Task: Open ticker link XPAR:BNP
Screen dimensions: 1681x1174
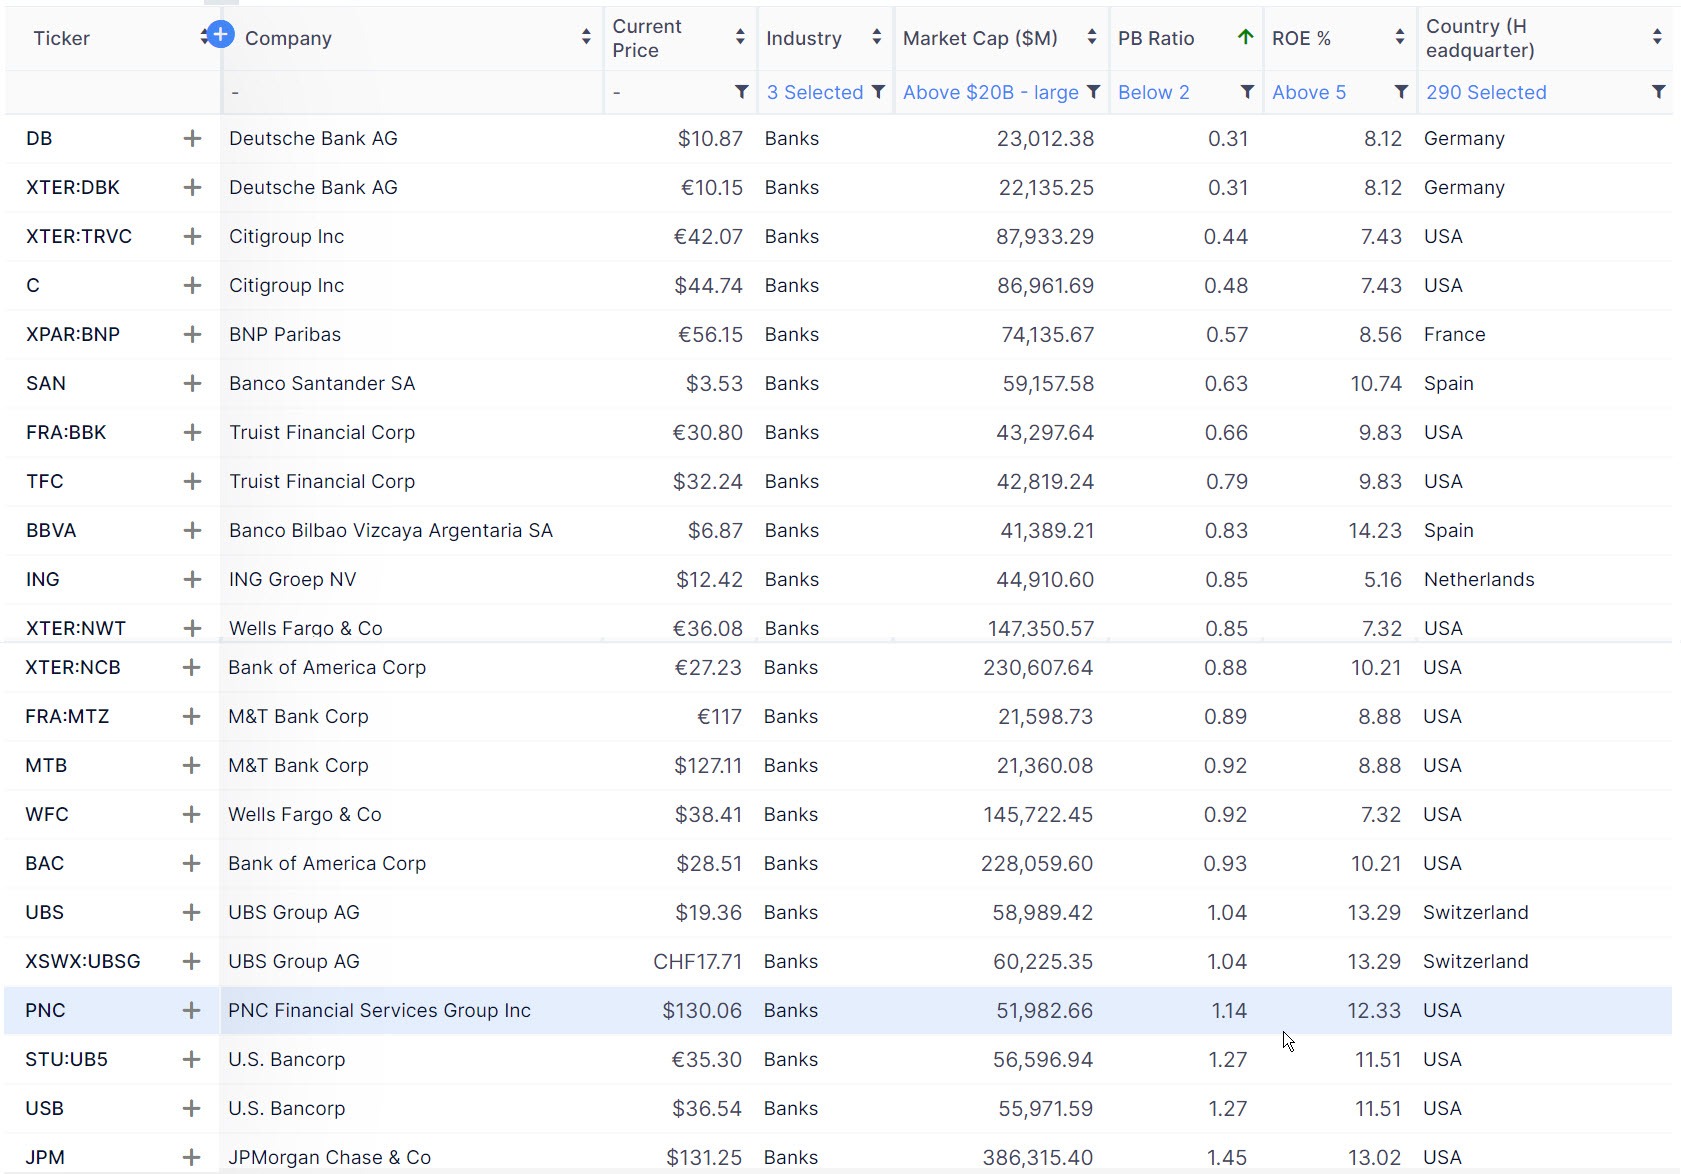Action: pos(73,335)
